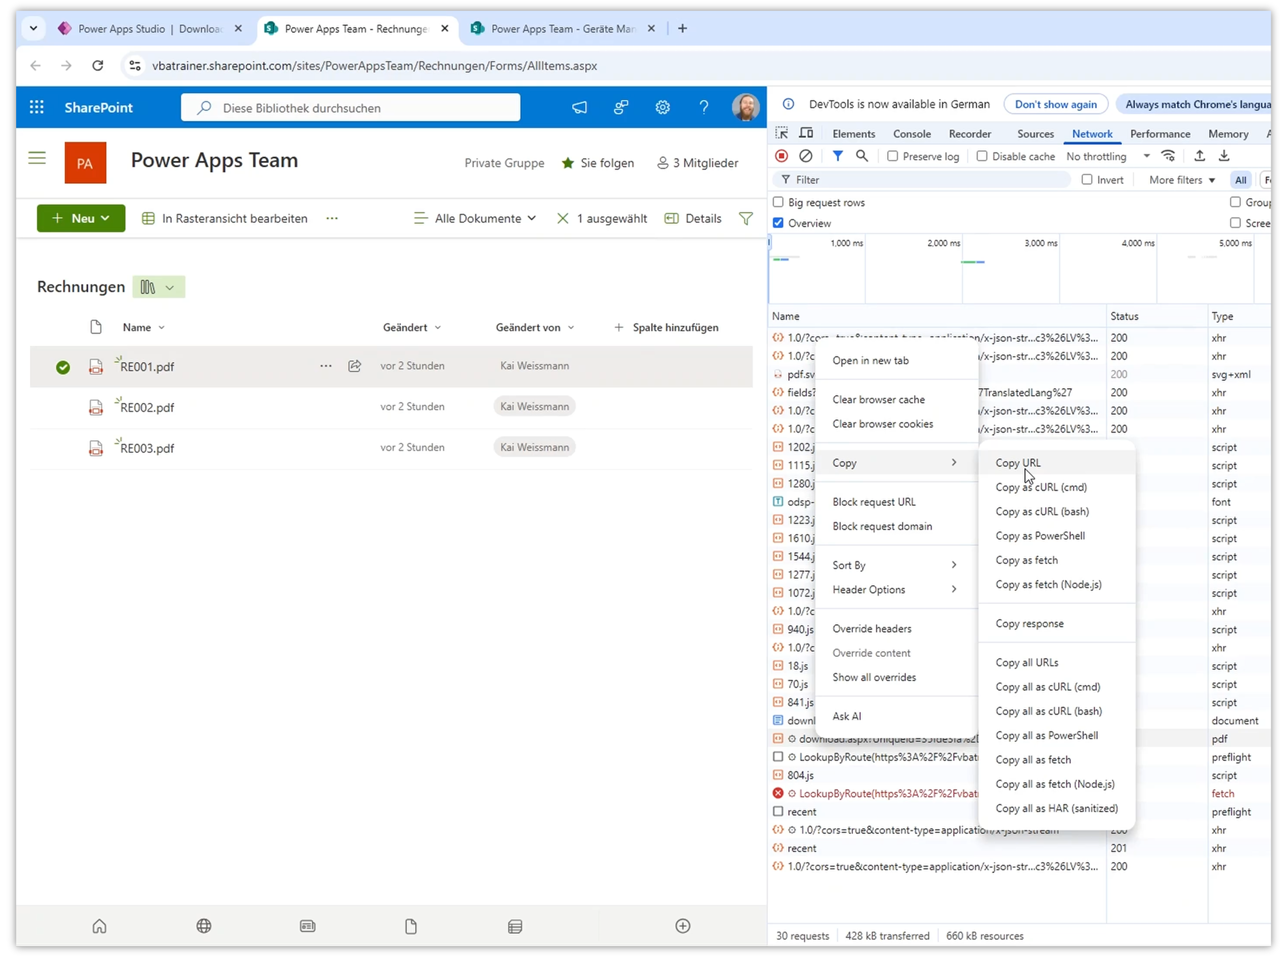This screenshot has height=961, width=1280.
Task: Open the No throttling dropdown
Action: point(1107,156)
